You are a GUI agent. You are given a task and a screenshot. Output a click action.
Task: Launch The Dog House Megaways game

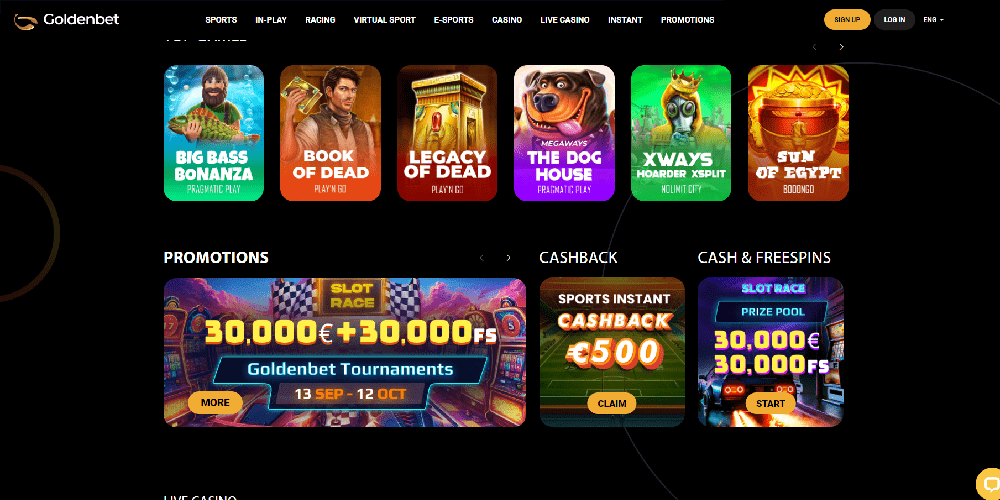564,133
